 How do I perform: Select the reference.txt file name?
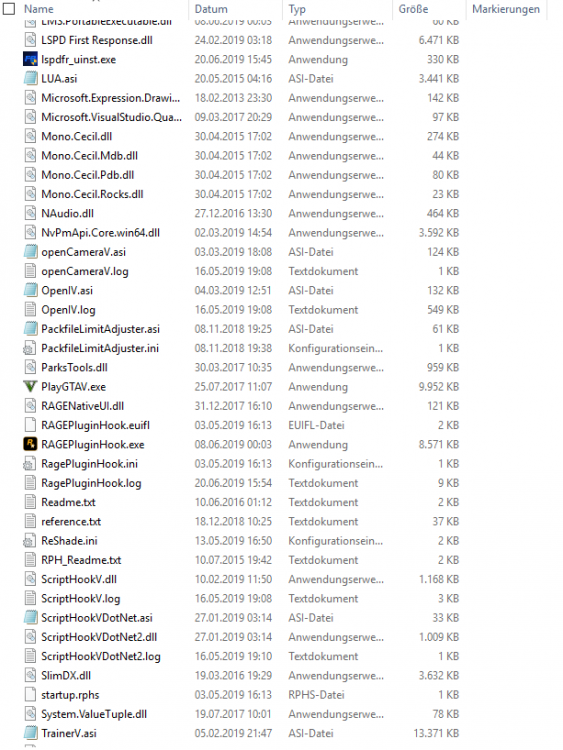coord(71,521)
